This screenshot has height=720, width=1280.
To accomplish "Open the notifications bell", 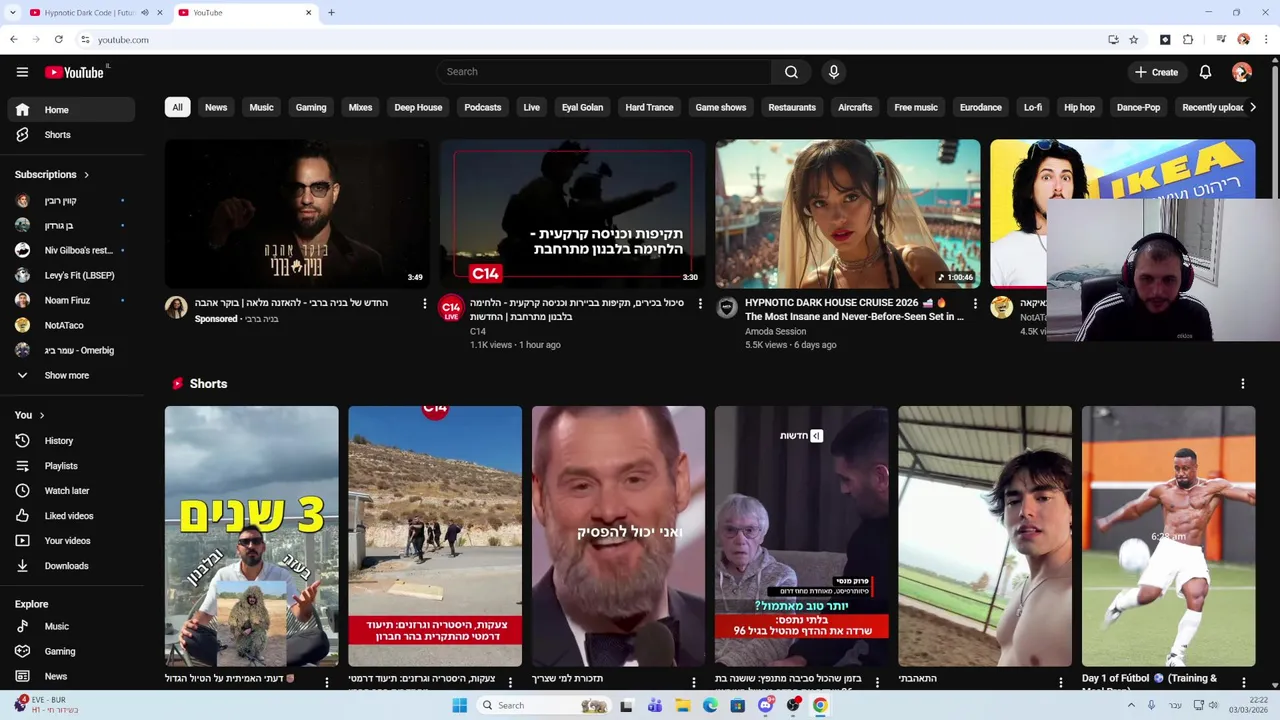I will (1205, 72).
